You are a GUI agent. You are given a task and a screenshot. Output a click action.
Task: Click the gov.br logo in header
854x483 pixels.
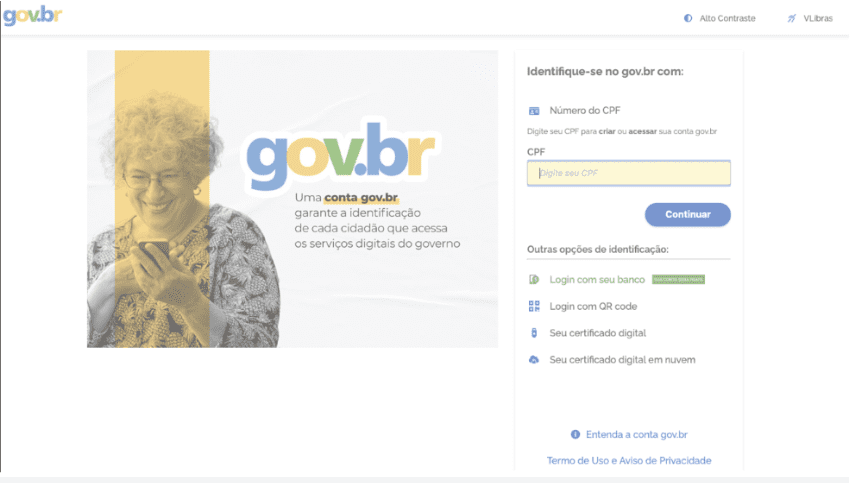tap(32, 15)
